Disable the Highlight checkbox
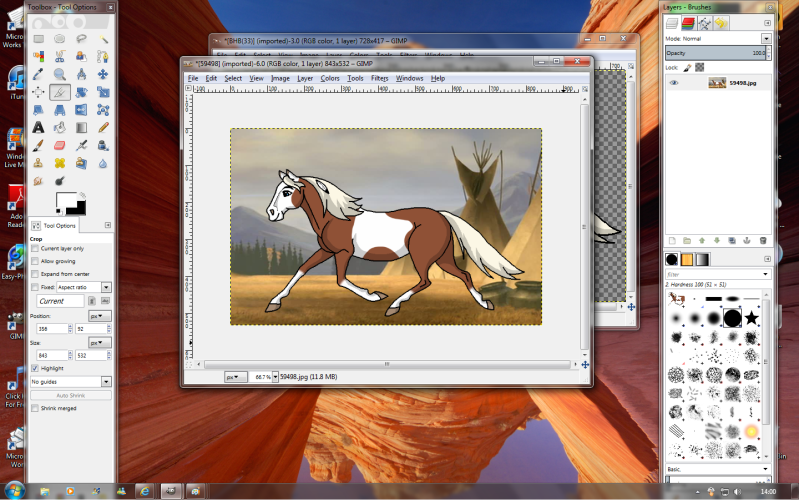The height and width of the screenshot is (504, 799). pos(35,368)
